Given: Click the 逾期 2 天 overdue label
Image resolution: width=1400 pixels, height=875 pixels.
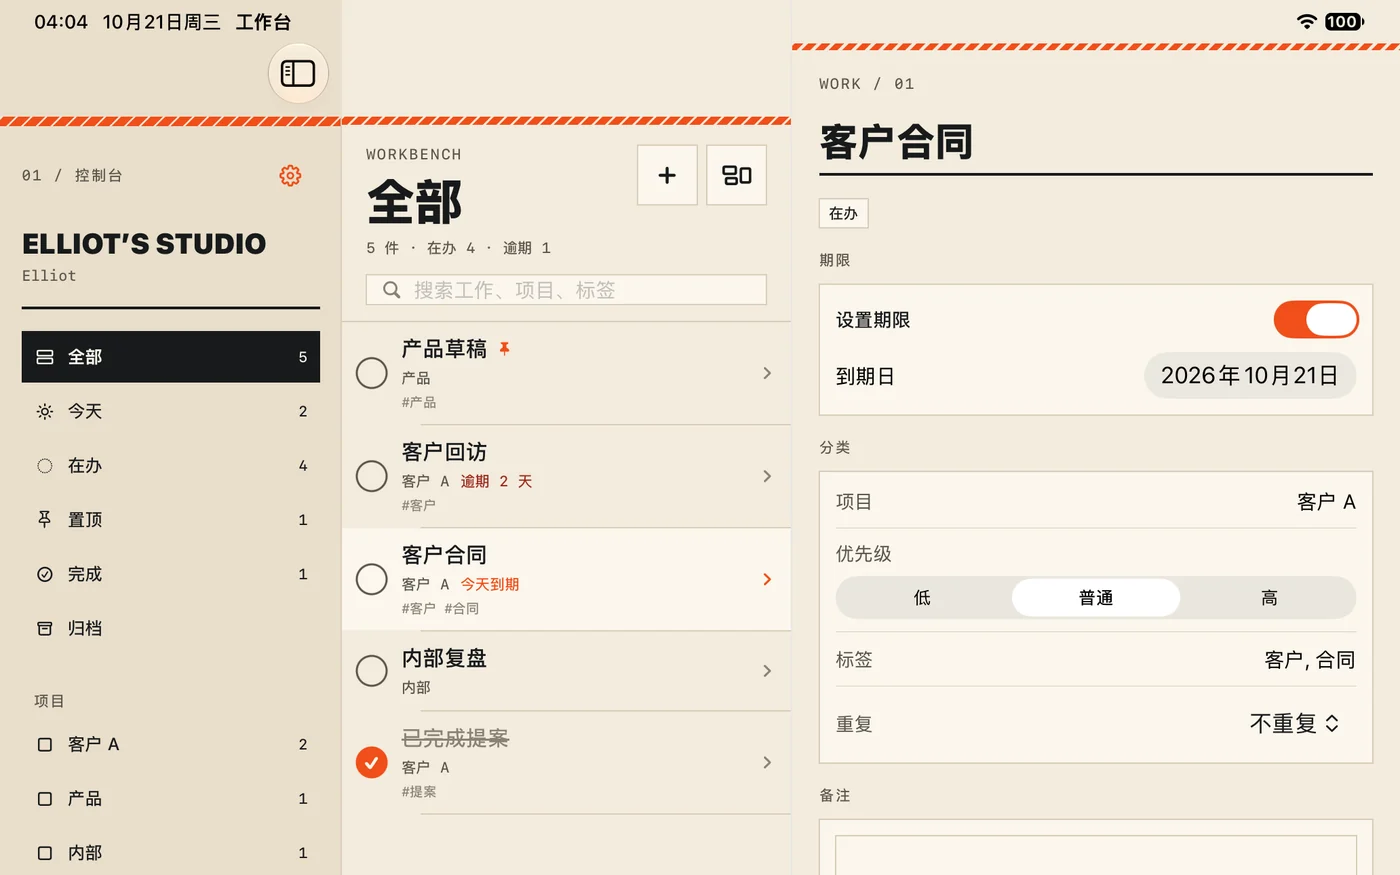Looking at the screenshot, I should [x=496, y=481].
